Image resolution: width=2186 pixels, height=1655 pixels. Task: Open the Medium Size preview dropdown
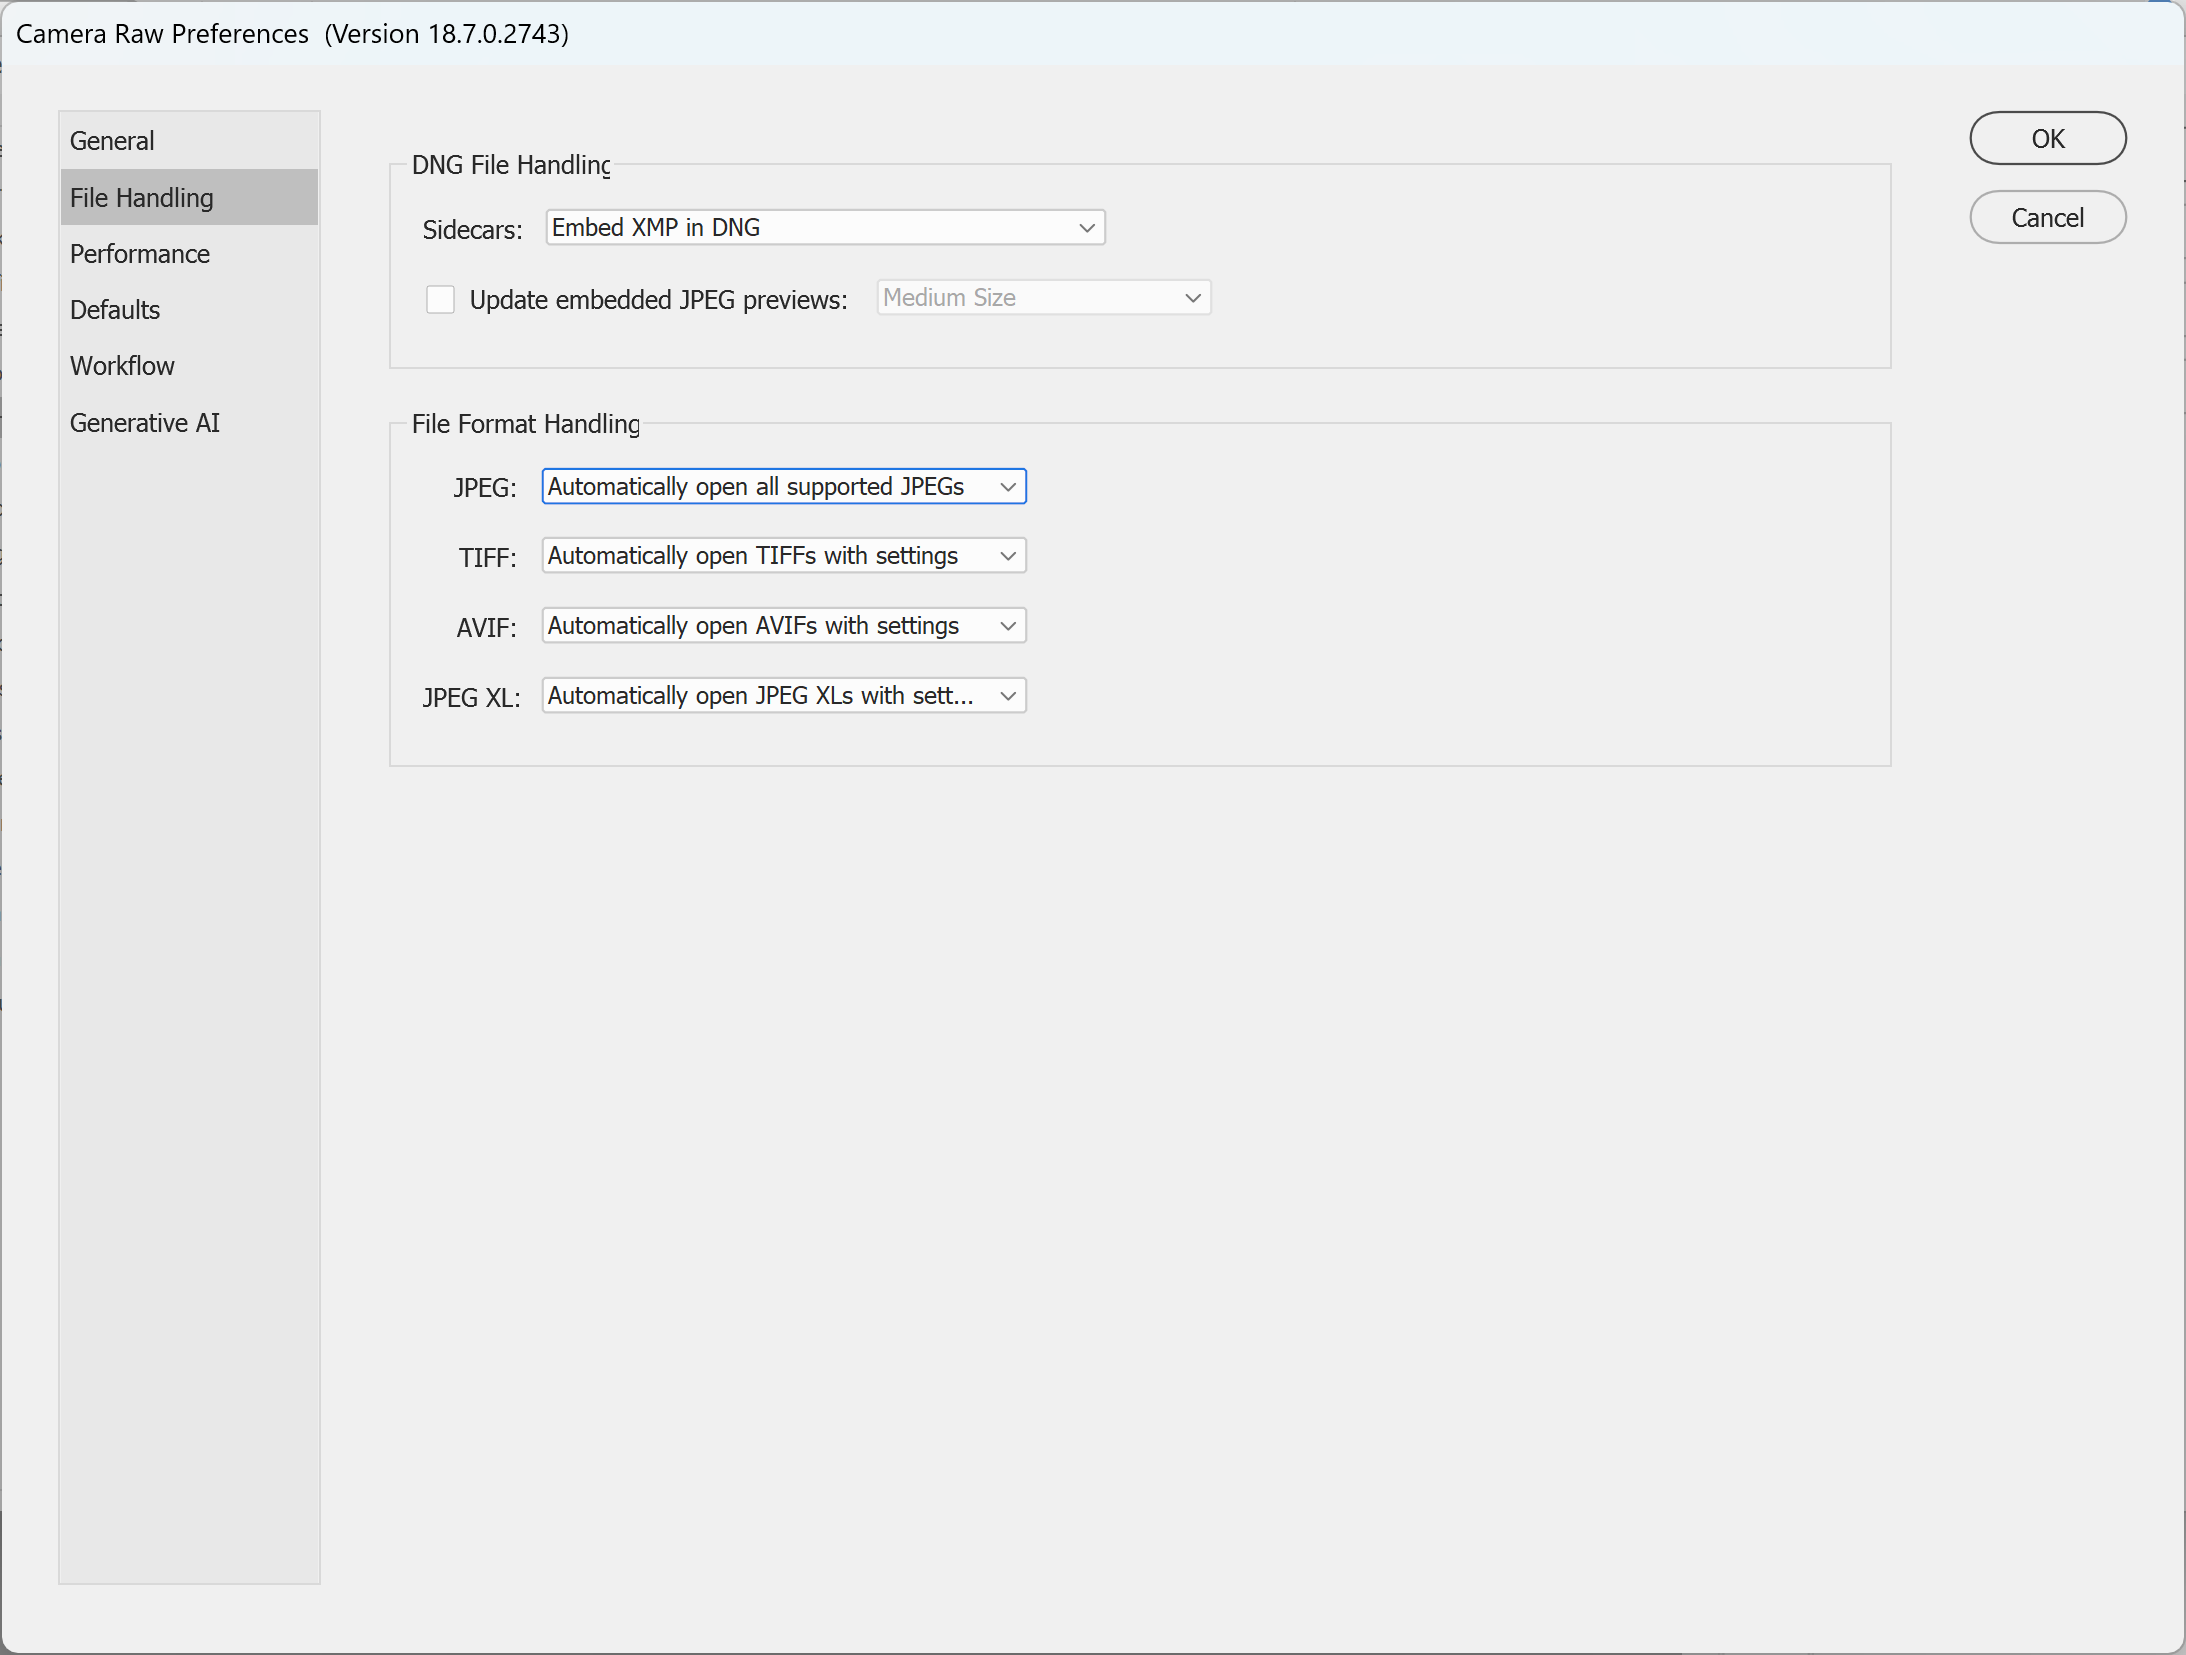point(1044,298)
